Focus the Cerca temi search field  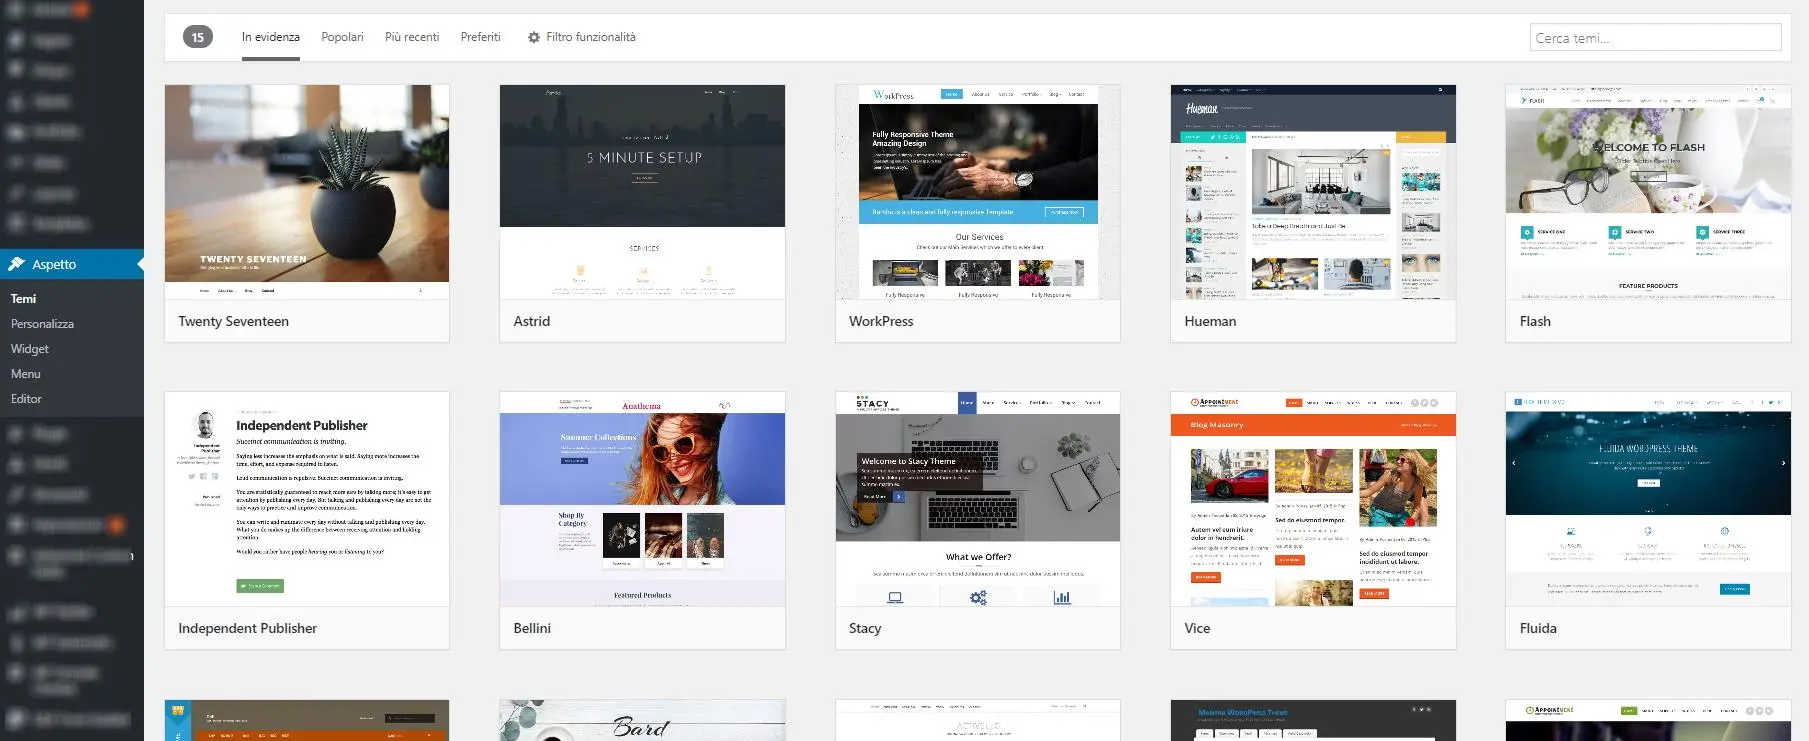(x=1656, y=38)
